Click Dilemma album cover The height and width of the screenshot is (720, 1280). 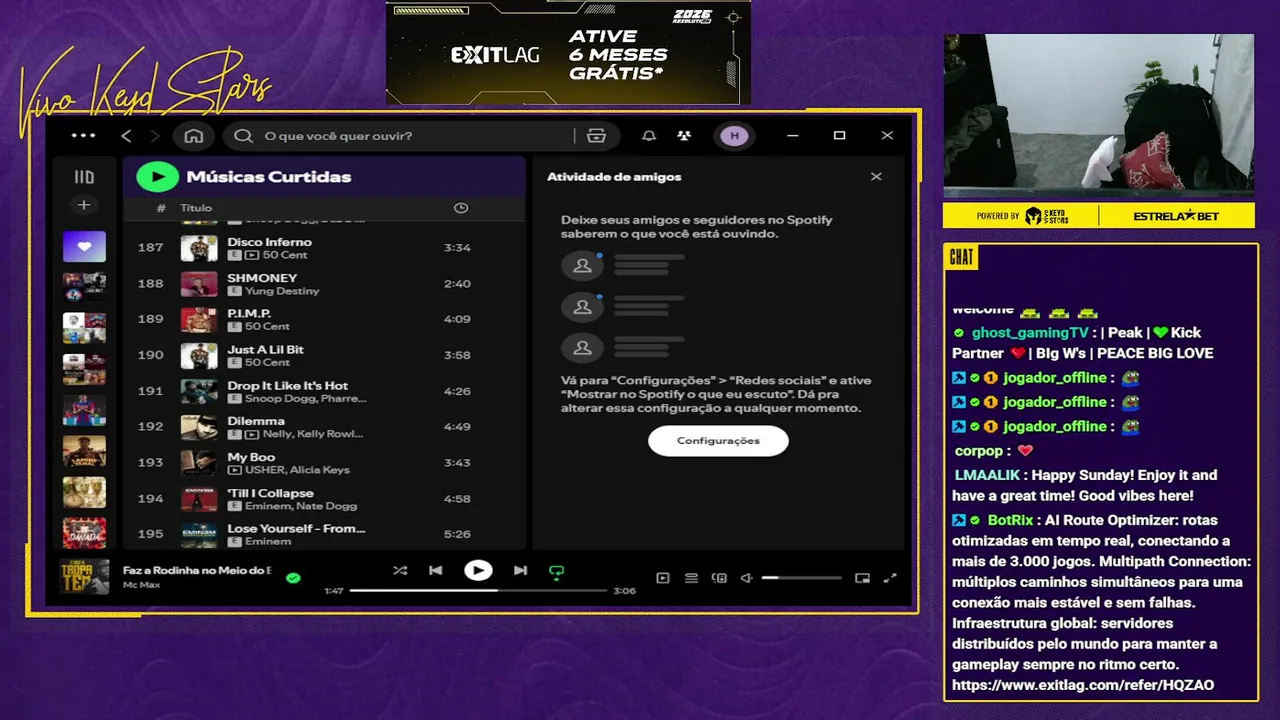click(199, 427)
